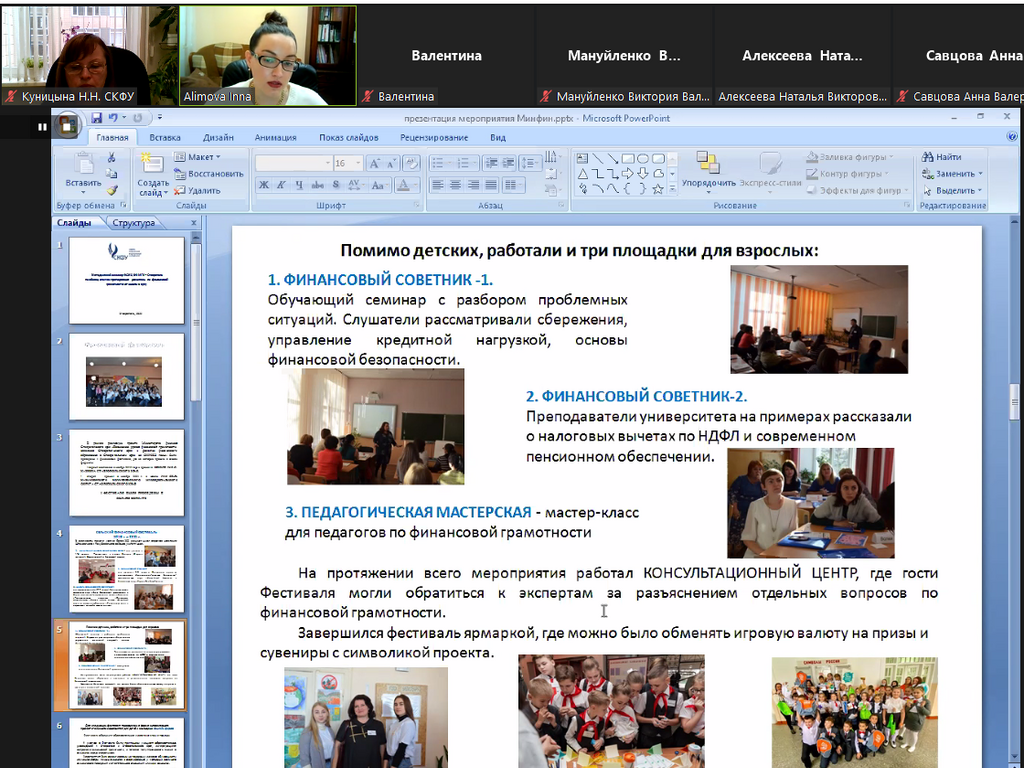This screenshot has width=1024, height=768.
Task: Activate the Format Painter brush
Action: tap(112, 190)
